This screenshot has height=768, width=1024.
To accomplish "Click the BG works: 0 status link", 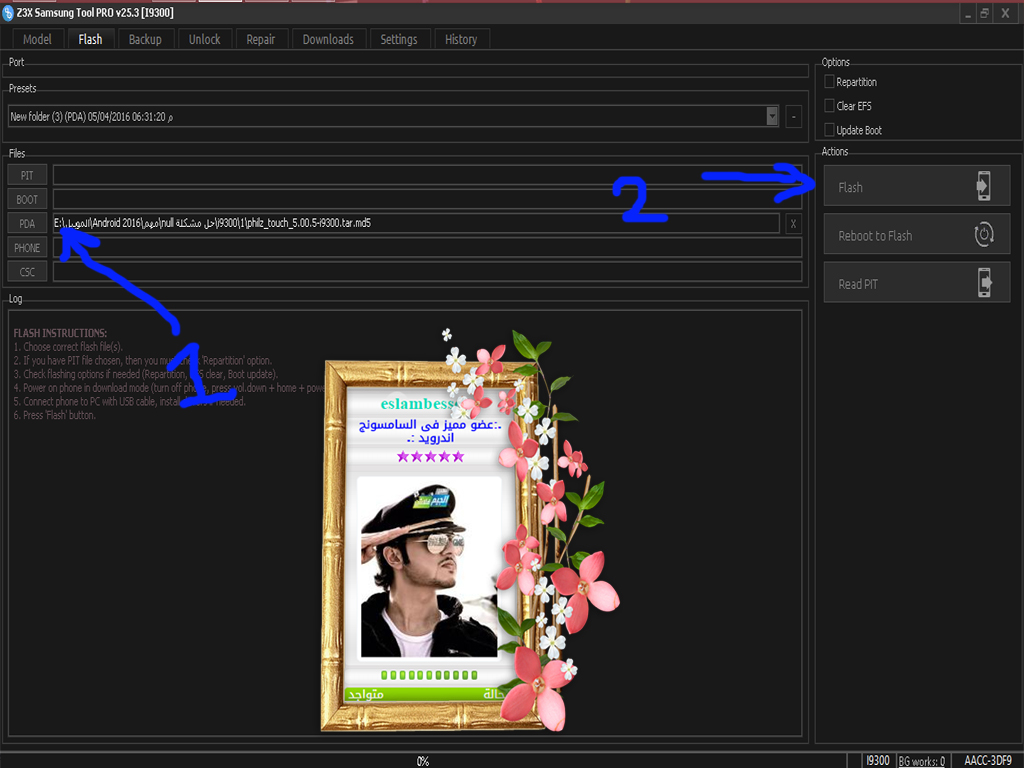I will [921, 761].
